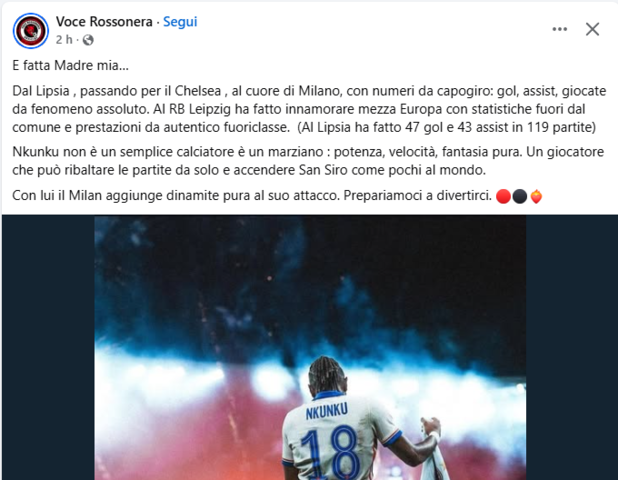
Task: Click the heart on fire emoji
Action: click(x=536, y=196)
